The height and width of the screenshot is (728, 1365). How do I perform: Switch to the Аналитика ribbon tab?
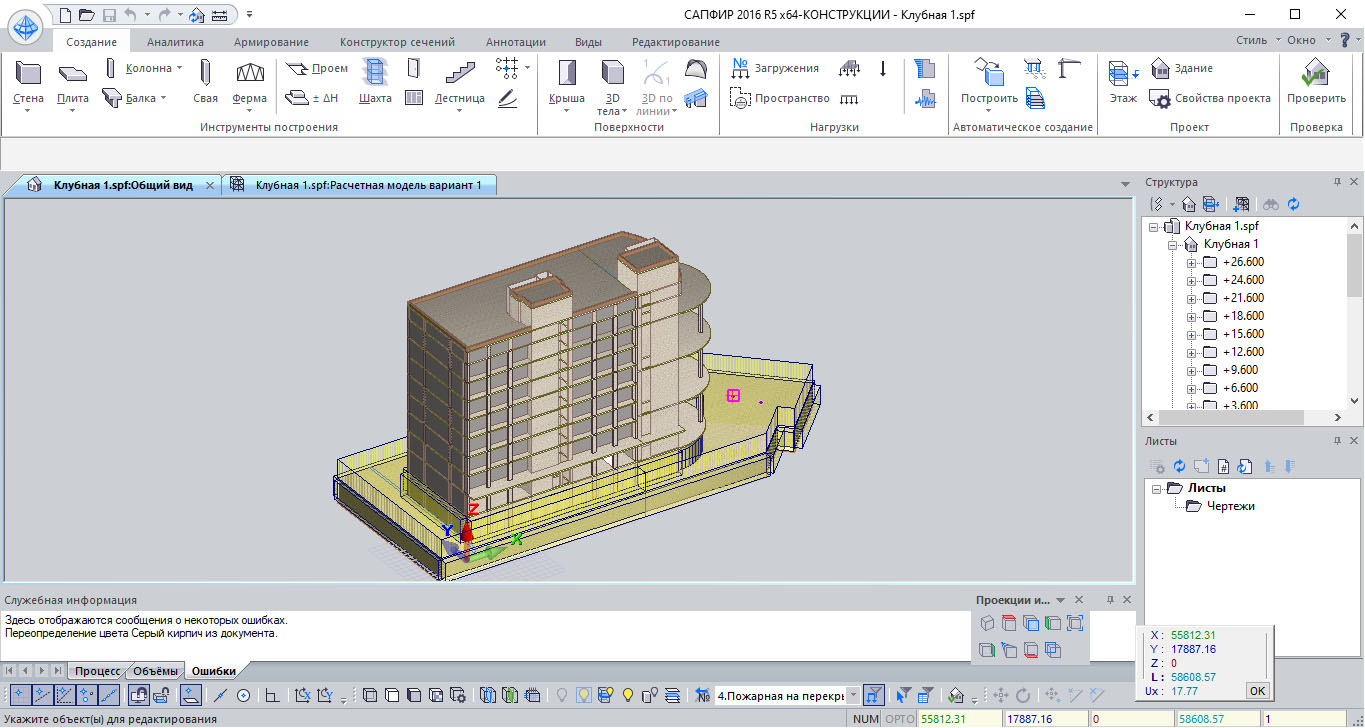point(175,42)
